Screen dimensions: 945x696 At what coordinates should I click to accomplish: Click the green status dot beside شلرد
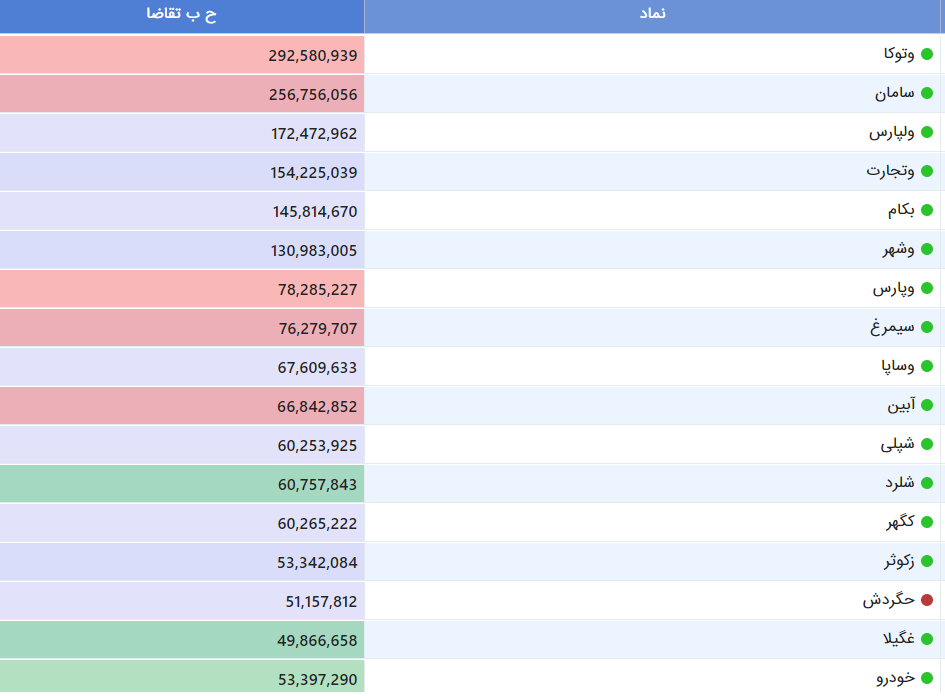[927, 483]
